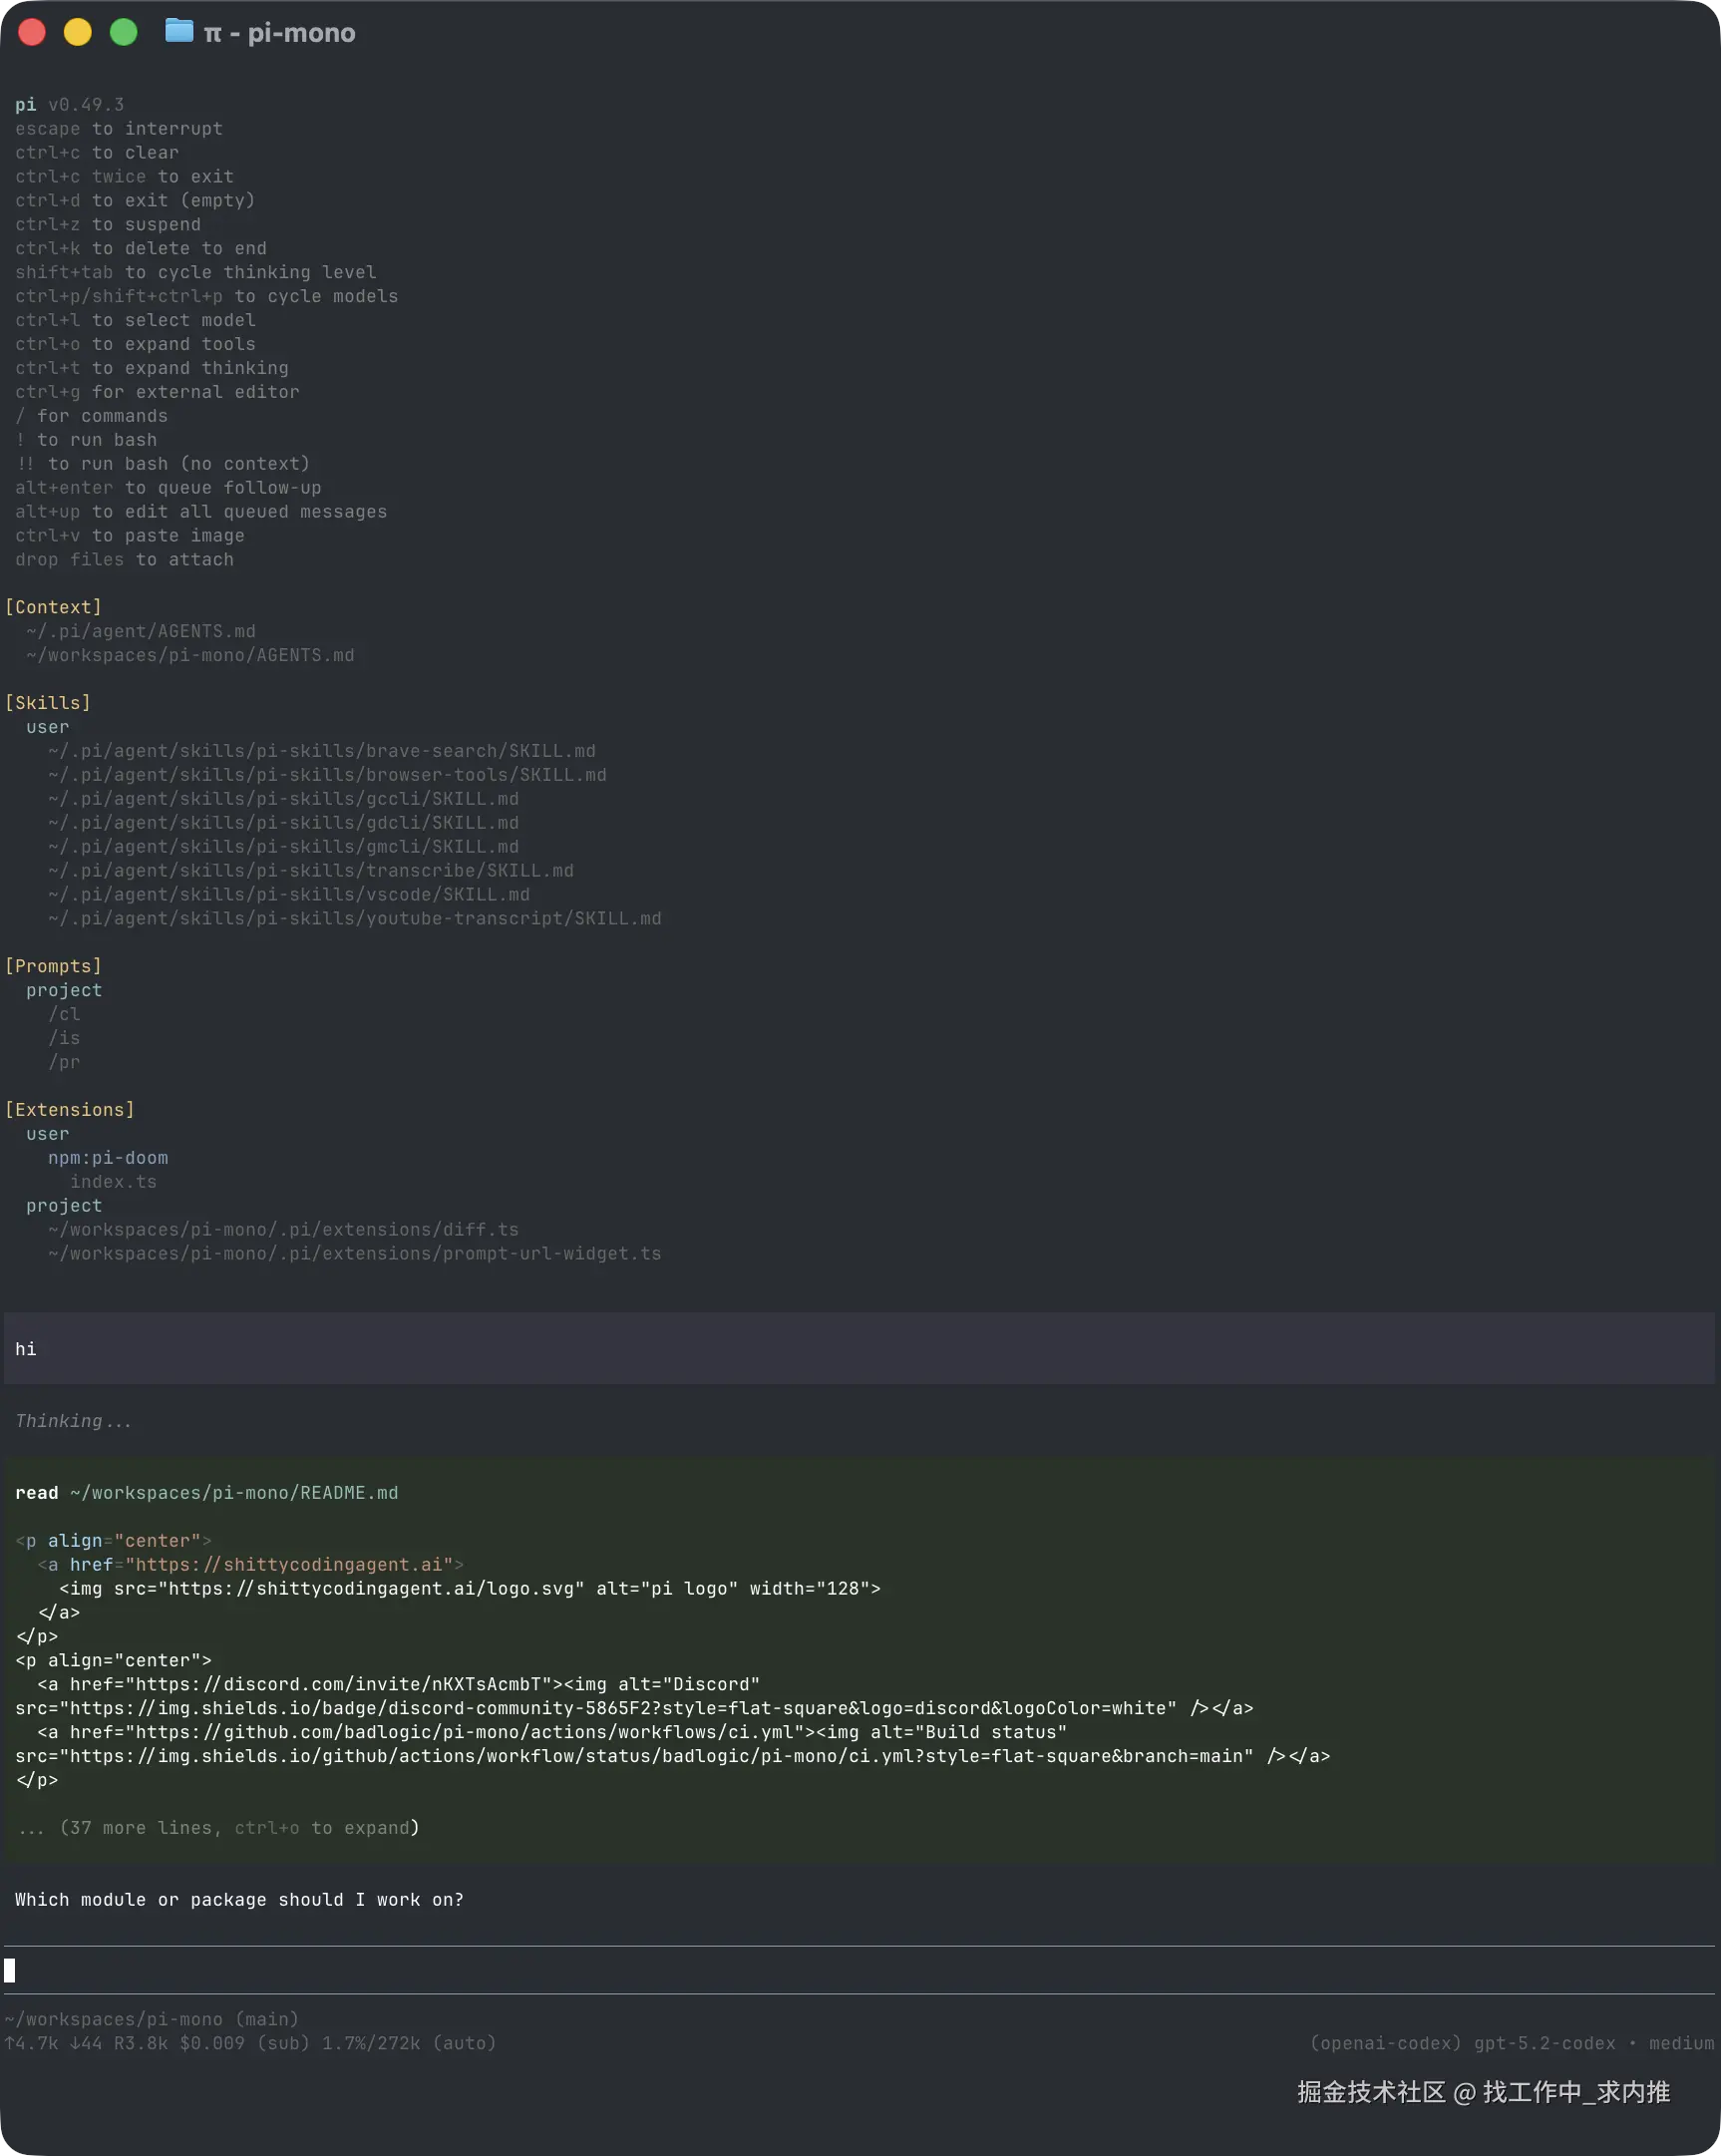Viewport: 1721px width, 2156px height.
Task: Select the /pr project prompt
Action: (64, 1062)
